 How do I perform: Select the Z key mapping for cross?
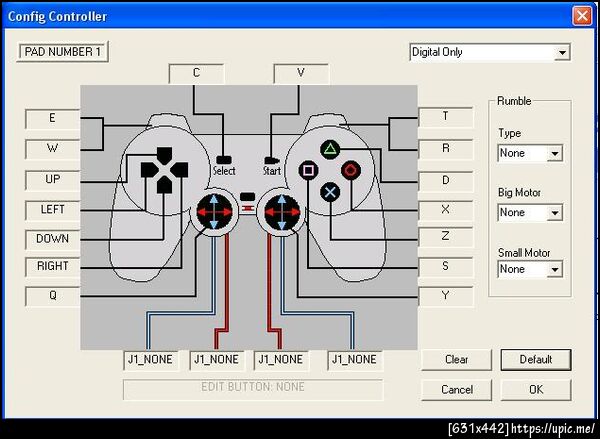tap(446, 237)
